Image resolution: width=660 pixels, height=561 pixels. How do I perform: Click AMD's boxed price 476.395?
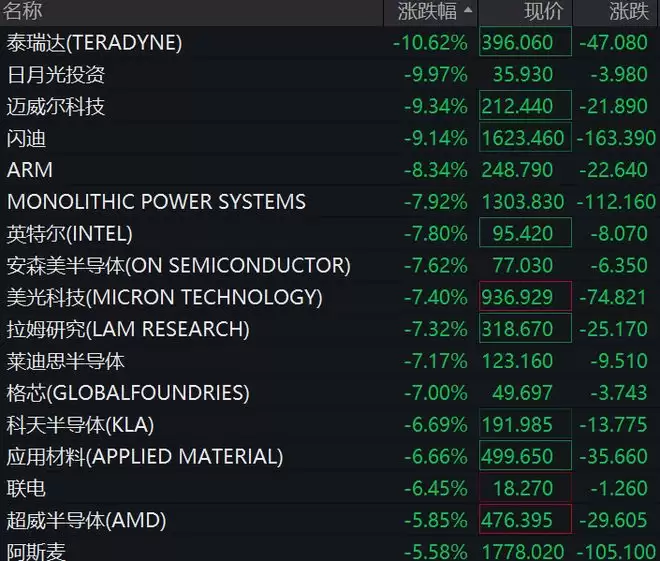tap(525, 519)
